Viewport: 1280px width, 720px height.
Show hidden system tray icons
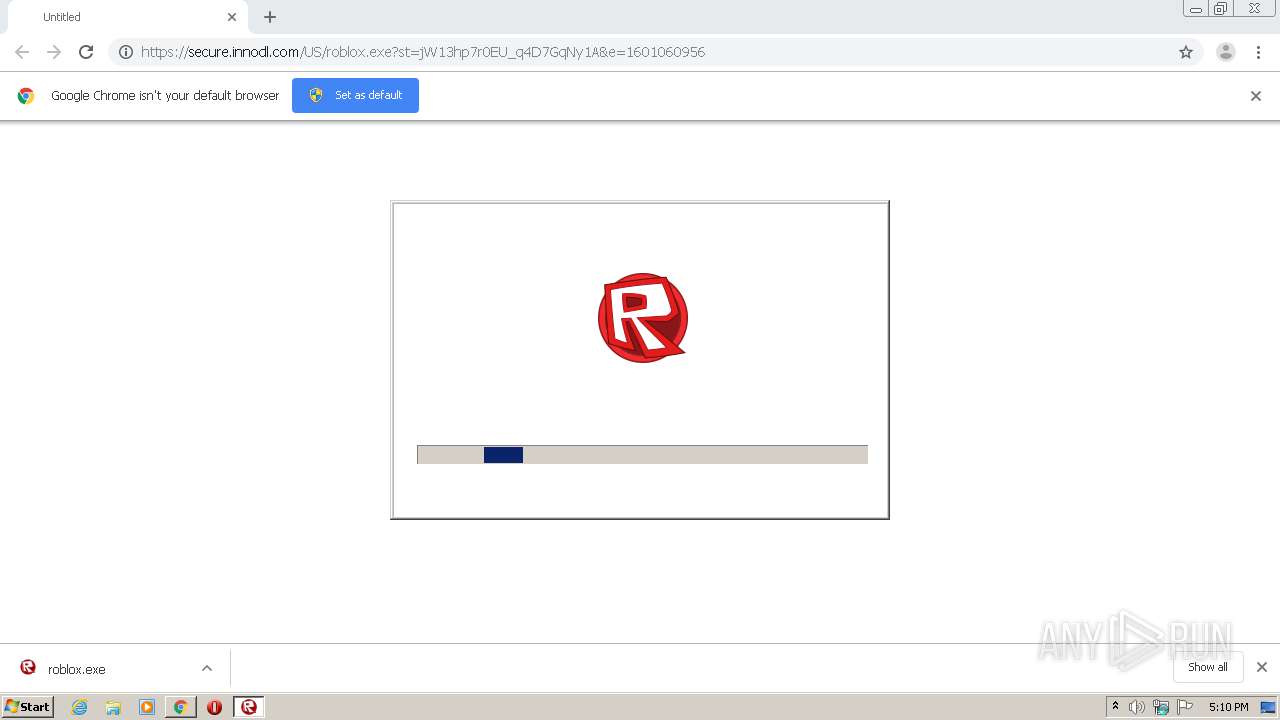click(1116, 707)
